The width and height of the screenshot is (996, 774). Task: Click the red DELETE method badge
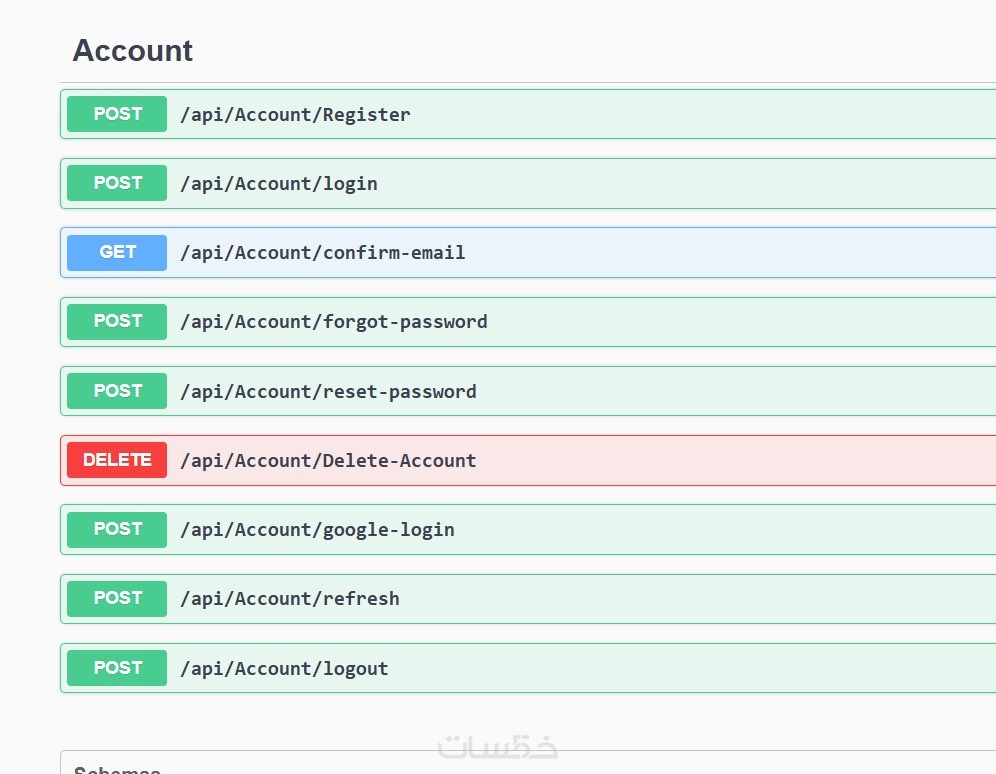[x=117, y=460]
